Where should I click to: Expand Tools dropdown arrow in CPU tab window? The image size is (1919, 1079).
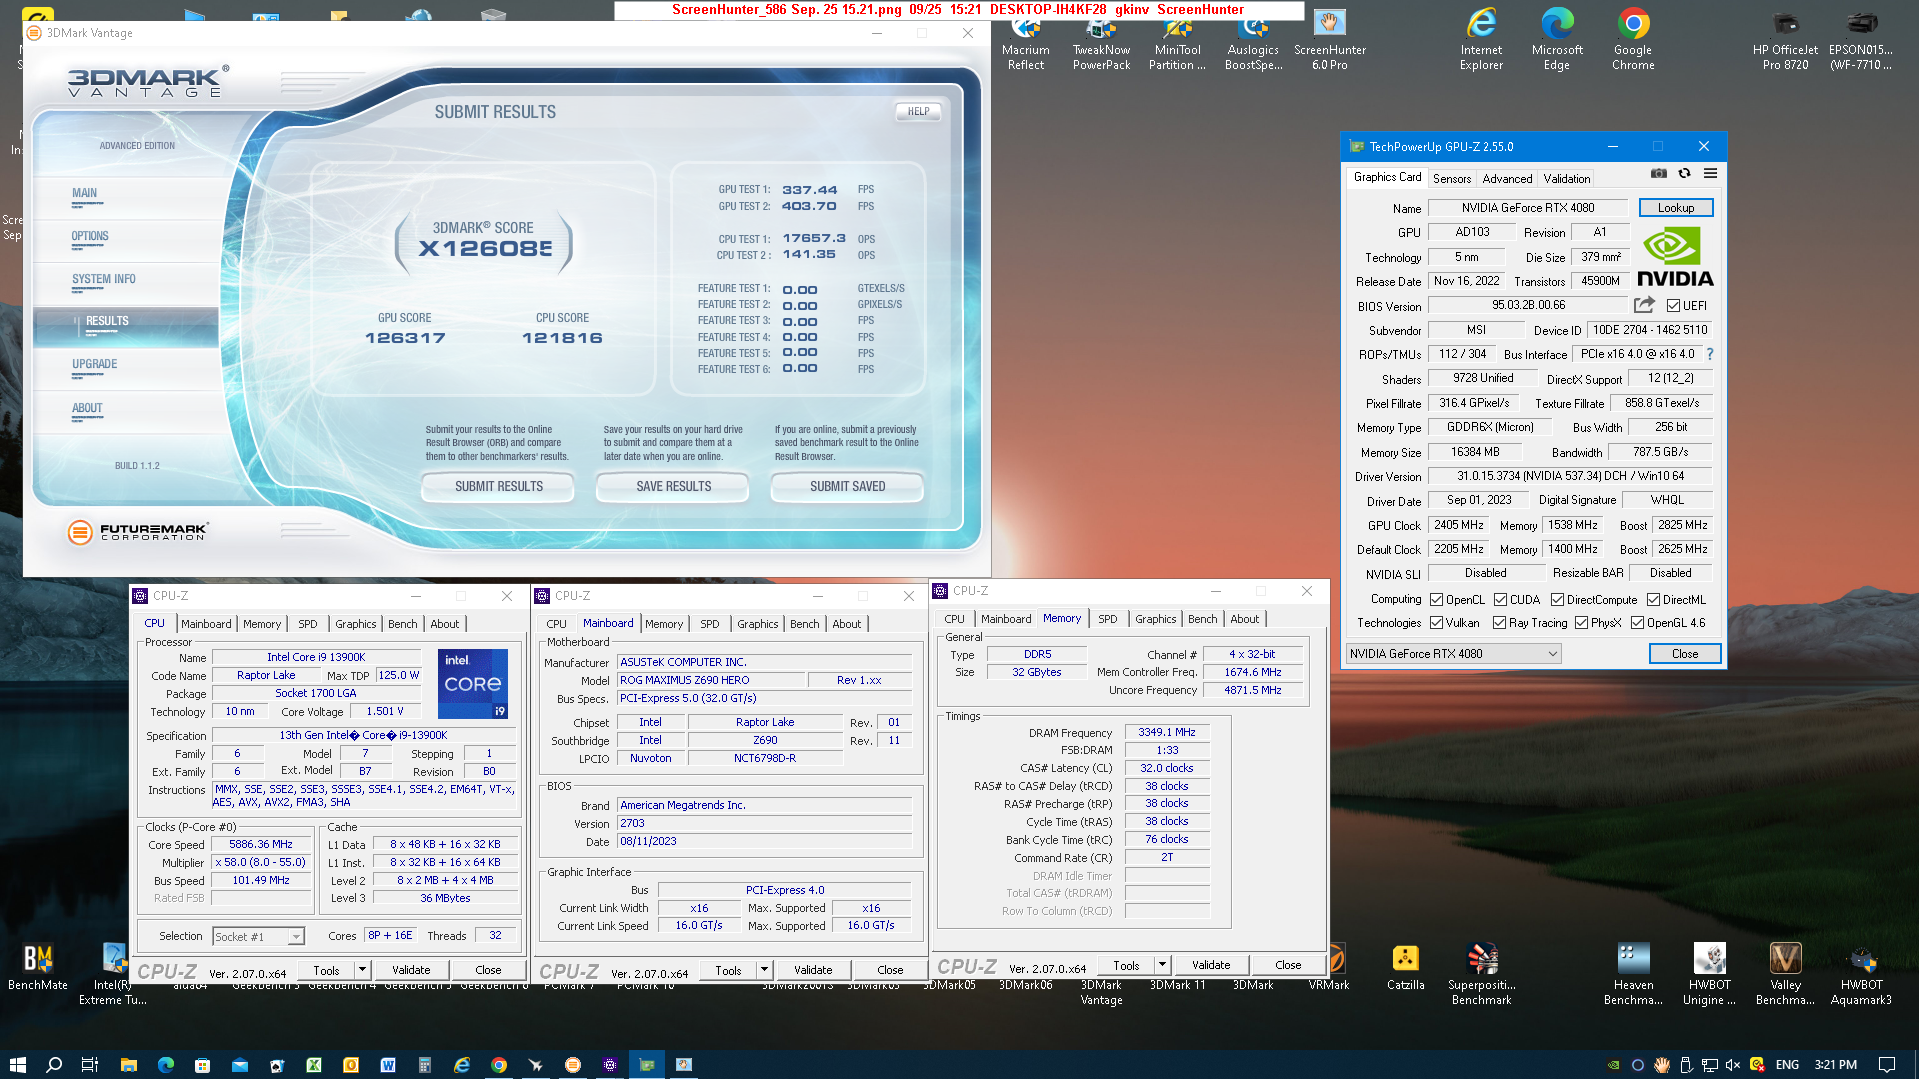click(362, 970)
